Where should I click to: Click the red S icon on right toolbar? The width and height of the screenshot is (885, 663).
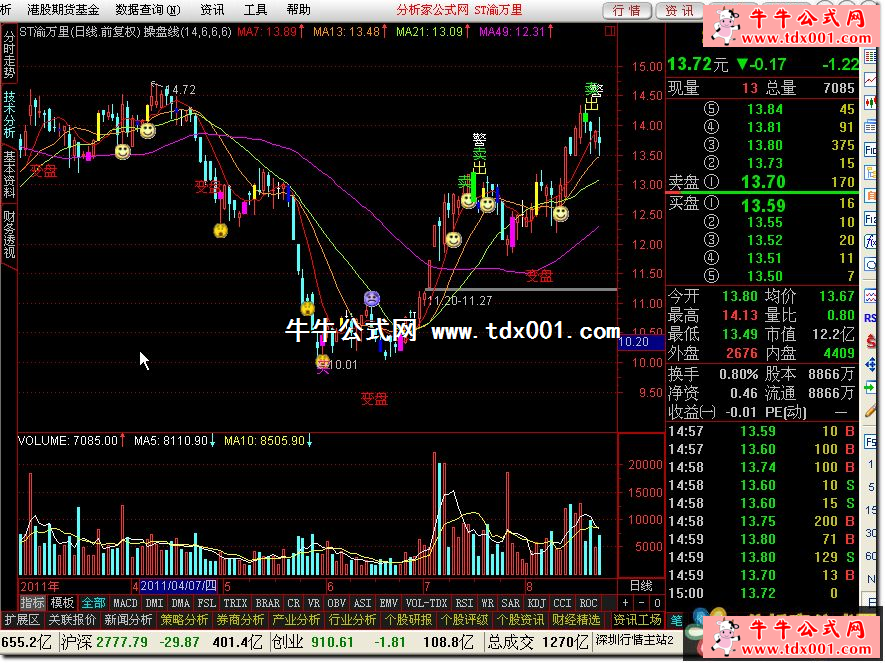tap(871, 341)
